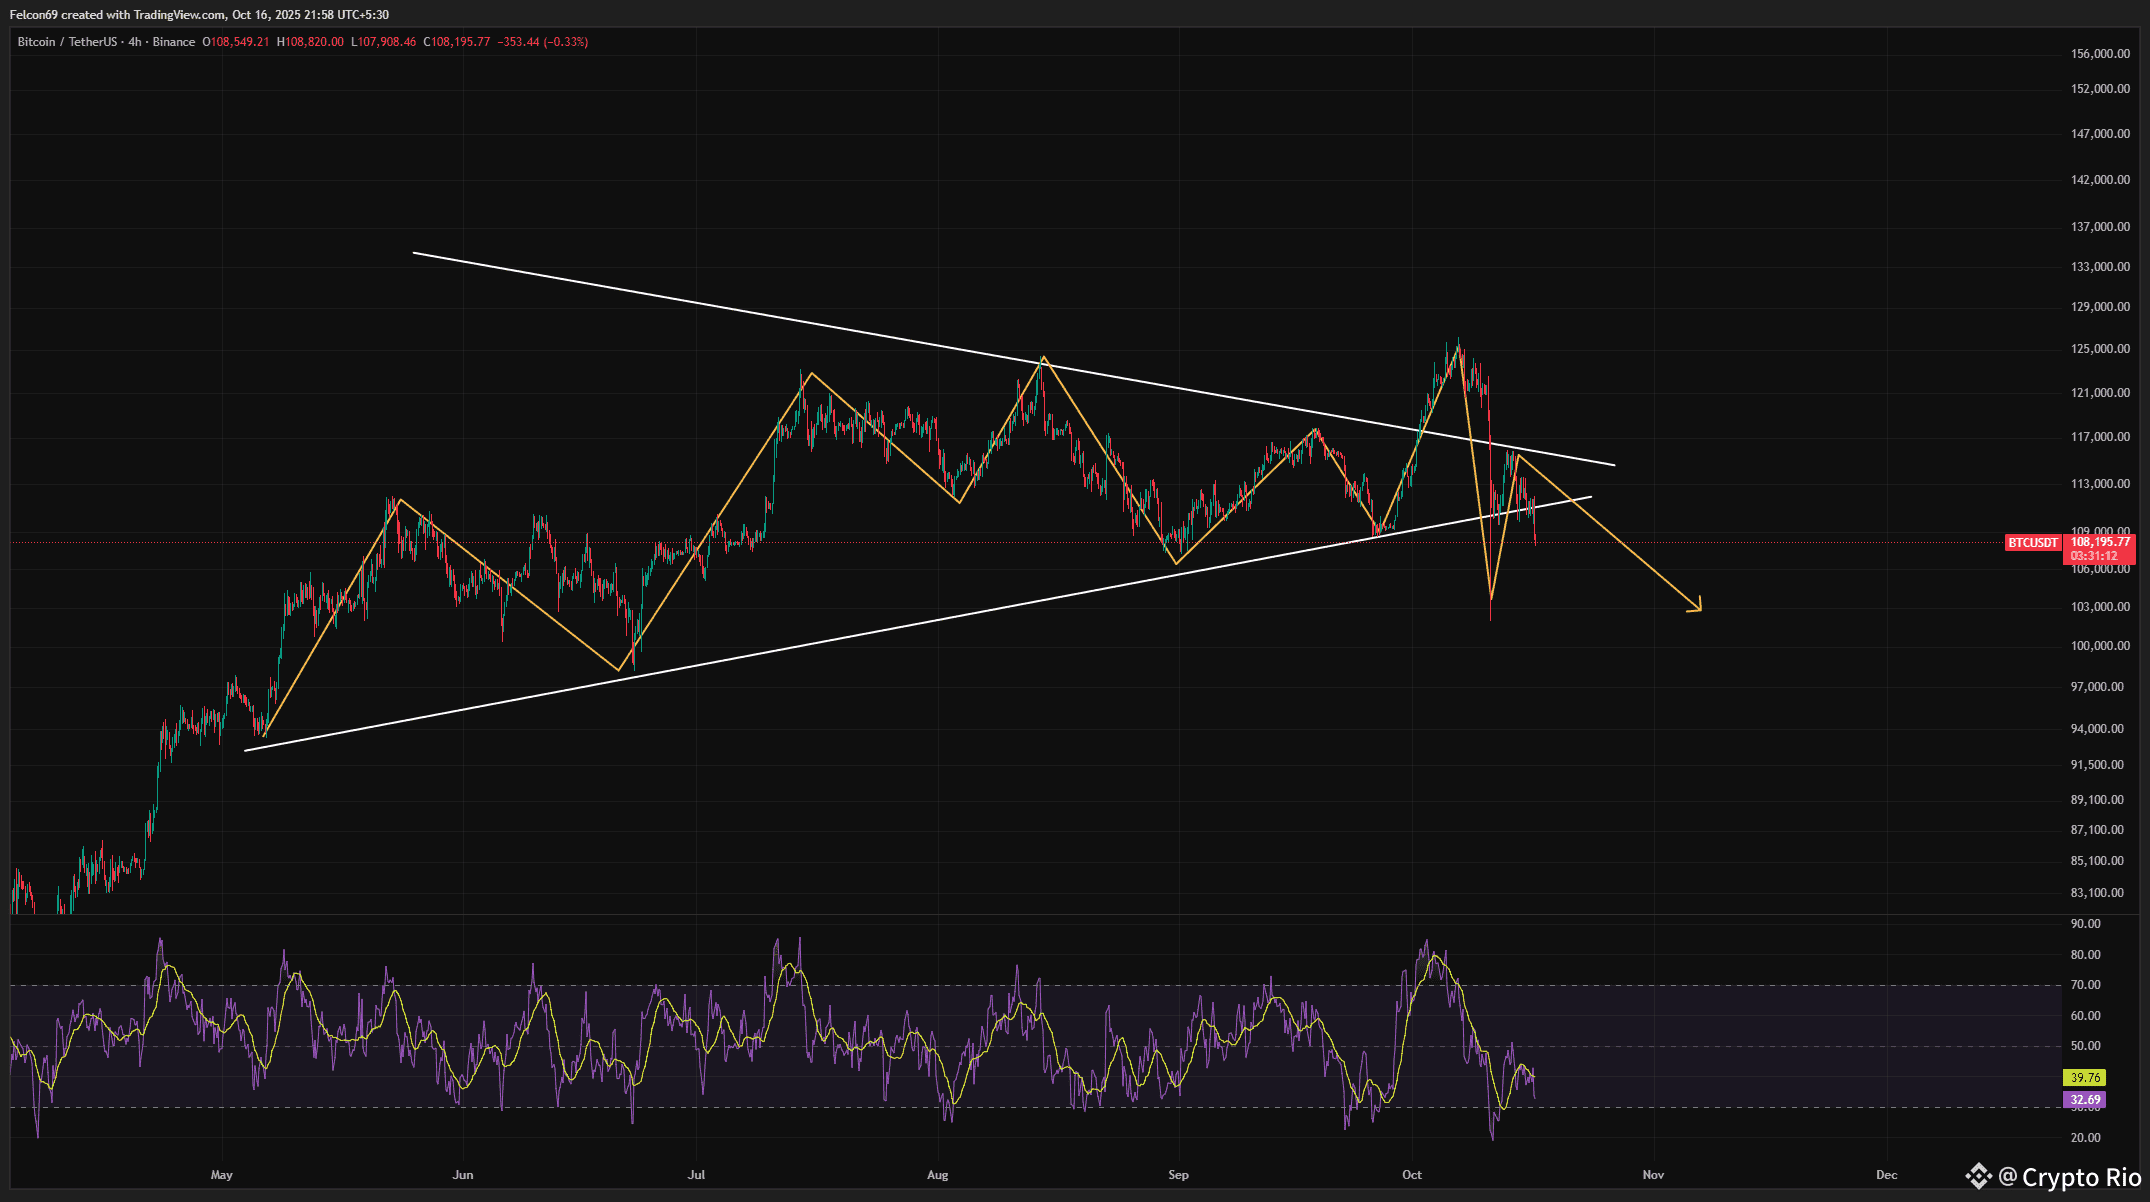Click the orange projection arrowhead

[1696, 606]
